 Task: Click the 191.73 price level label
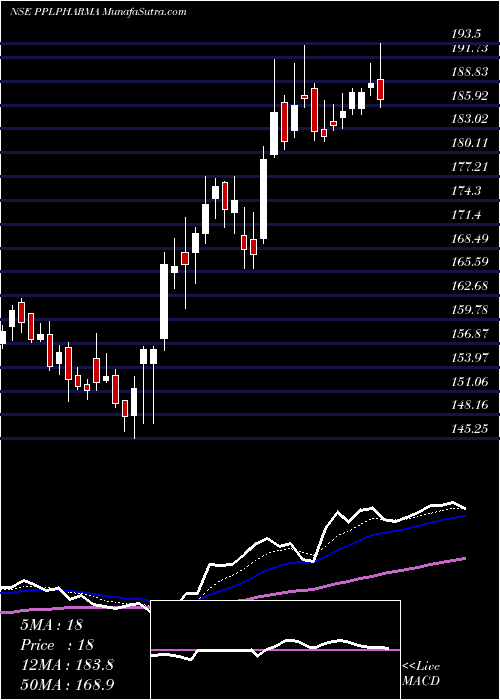coord(469,49)
